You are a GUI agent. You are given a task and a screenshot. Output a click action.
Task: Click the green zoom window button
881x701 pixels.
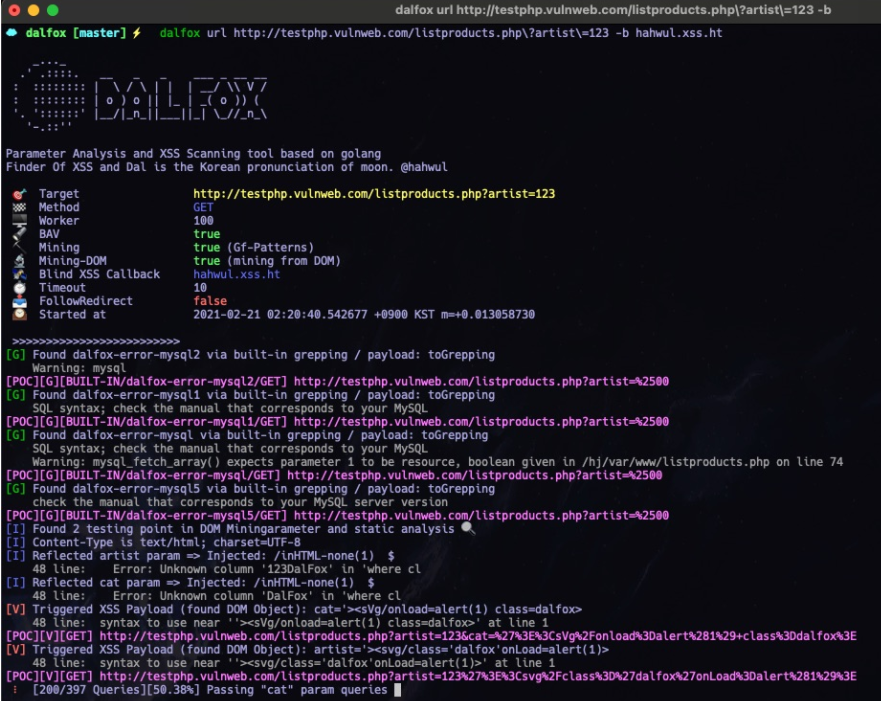[52, 10]
